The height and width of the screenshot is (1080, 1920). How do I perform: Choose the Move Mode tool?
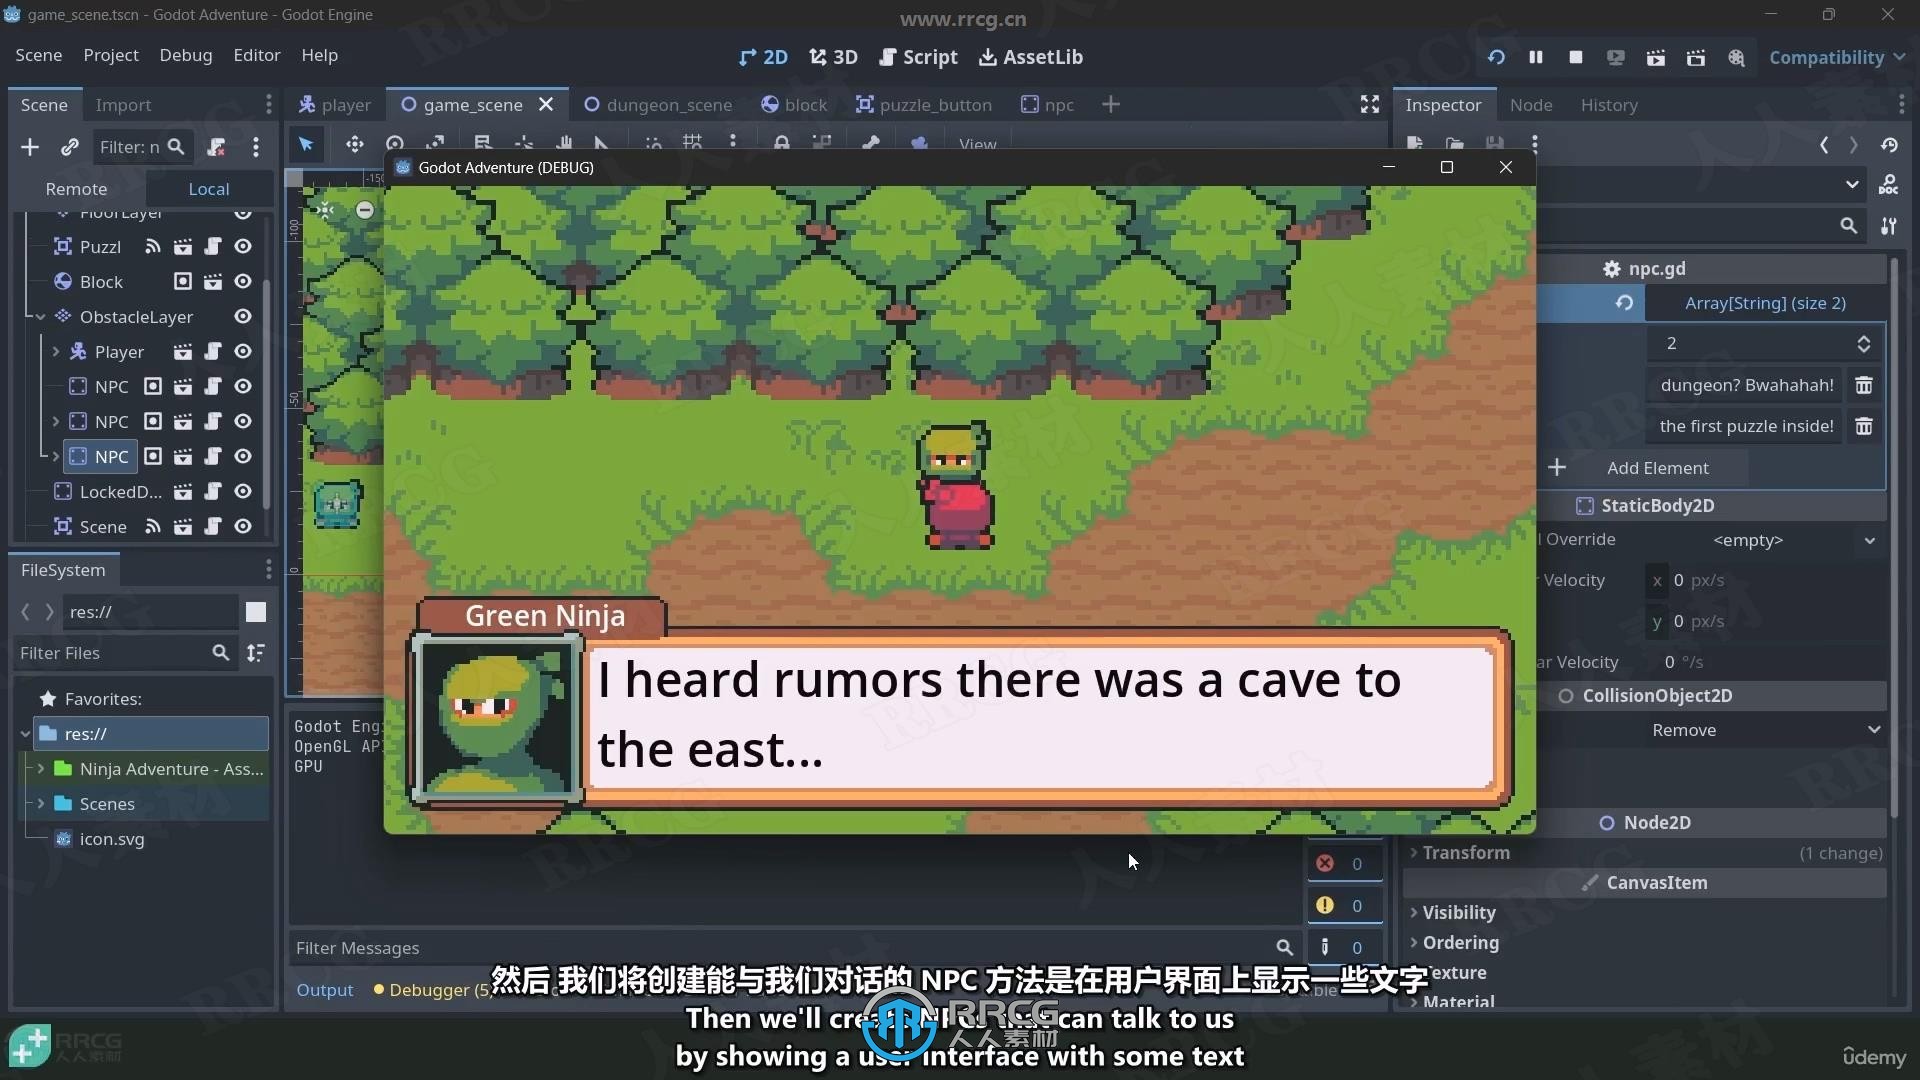pyautogui.click(x=354, y=144)
